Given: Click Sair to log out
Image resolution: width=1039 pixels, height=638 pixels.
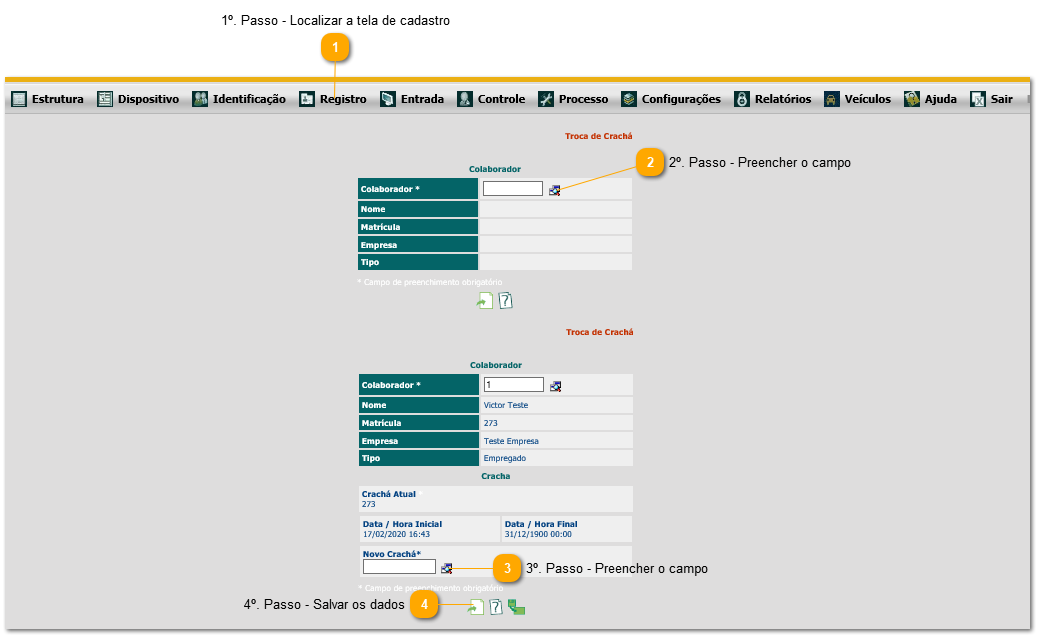Looking at the screenshot, I should coord(991,99).
